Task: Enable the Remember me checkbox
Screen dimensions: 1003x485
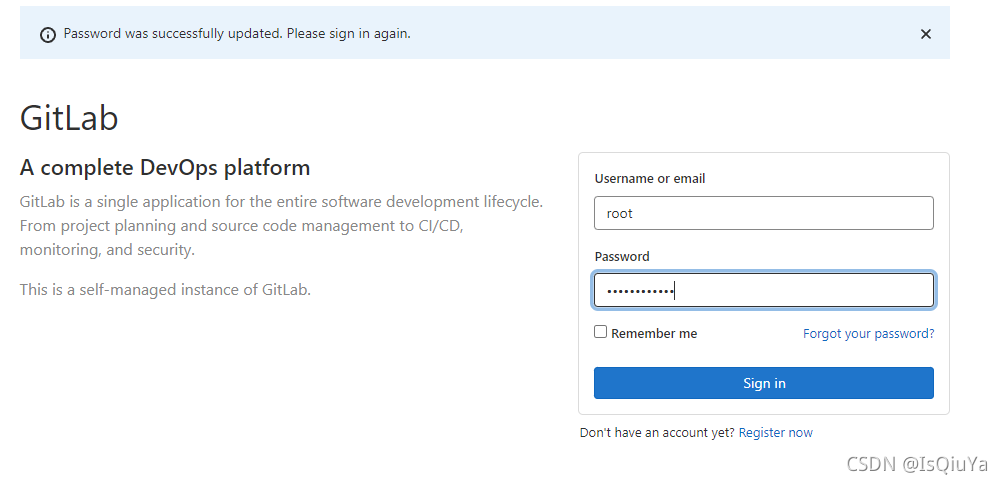Action: pos(600,331)
